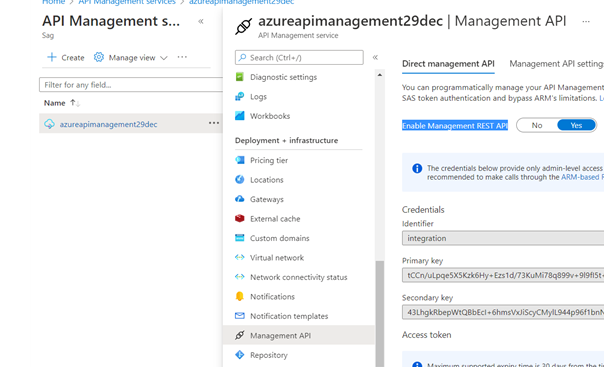
Task: Open the Logs icon in sidebar
Action: 240,96
